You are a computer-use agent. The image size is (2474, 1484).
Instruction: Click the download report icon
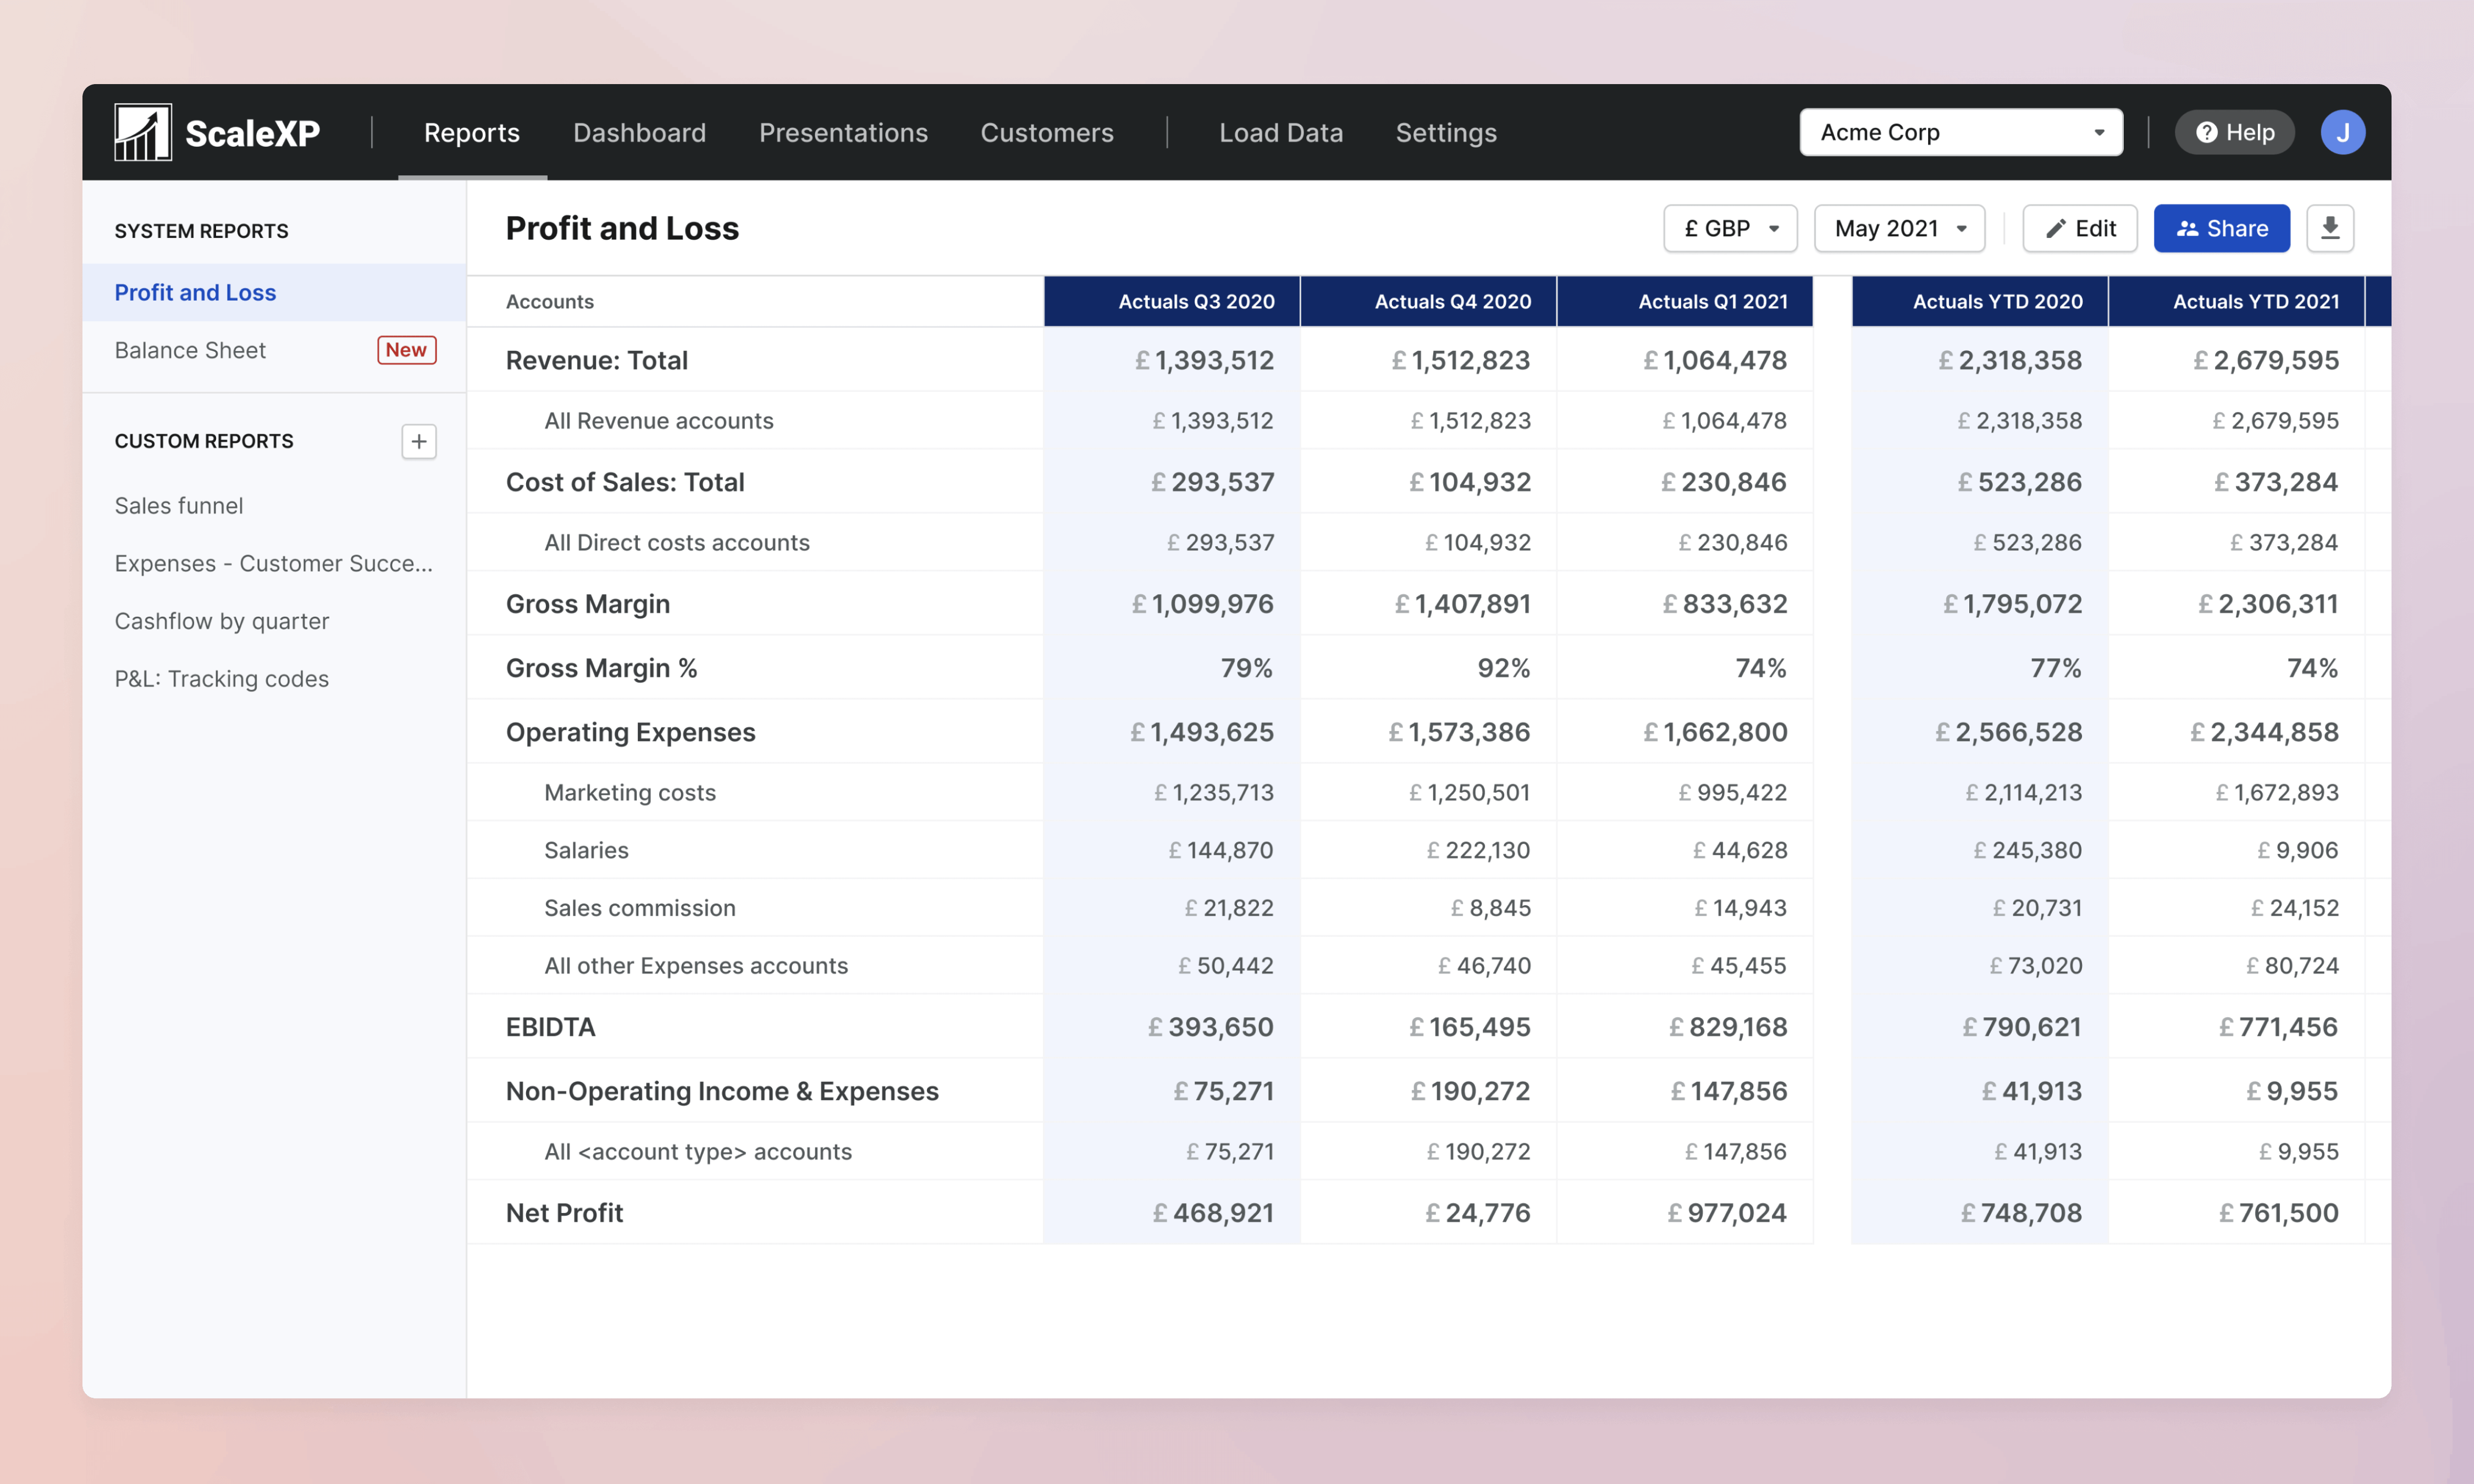click(2329, 228)
